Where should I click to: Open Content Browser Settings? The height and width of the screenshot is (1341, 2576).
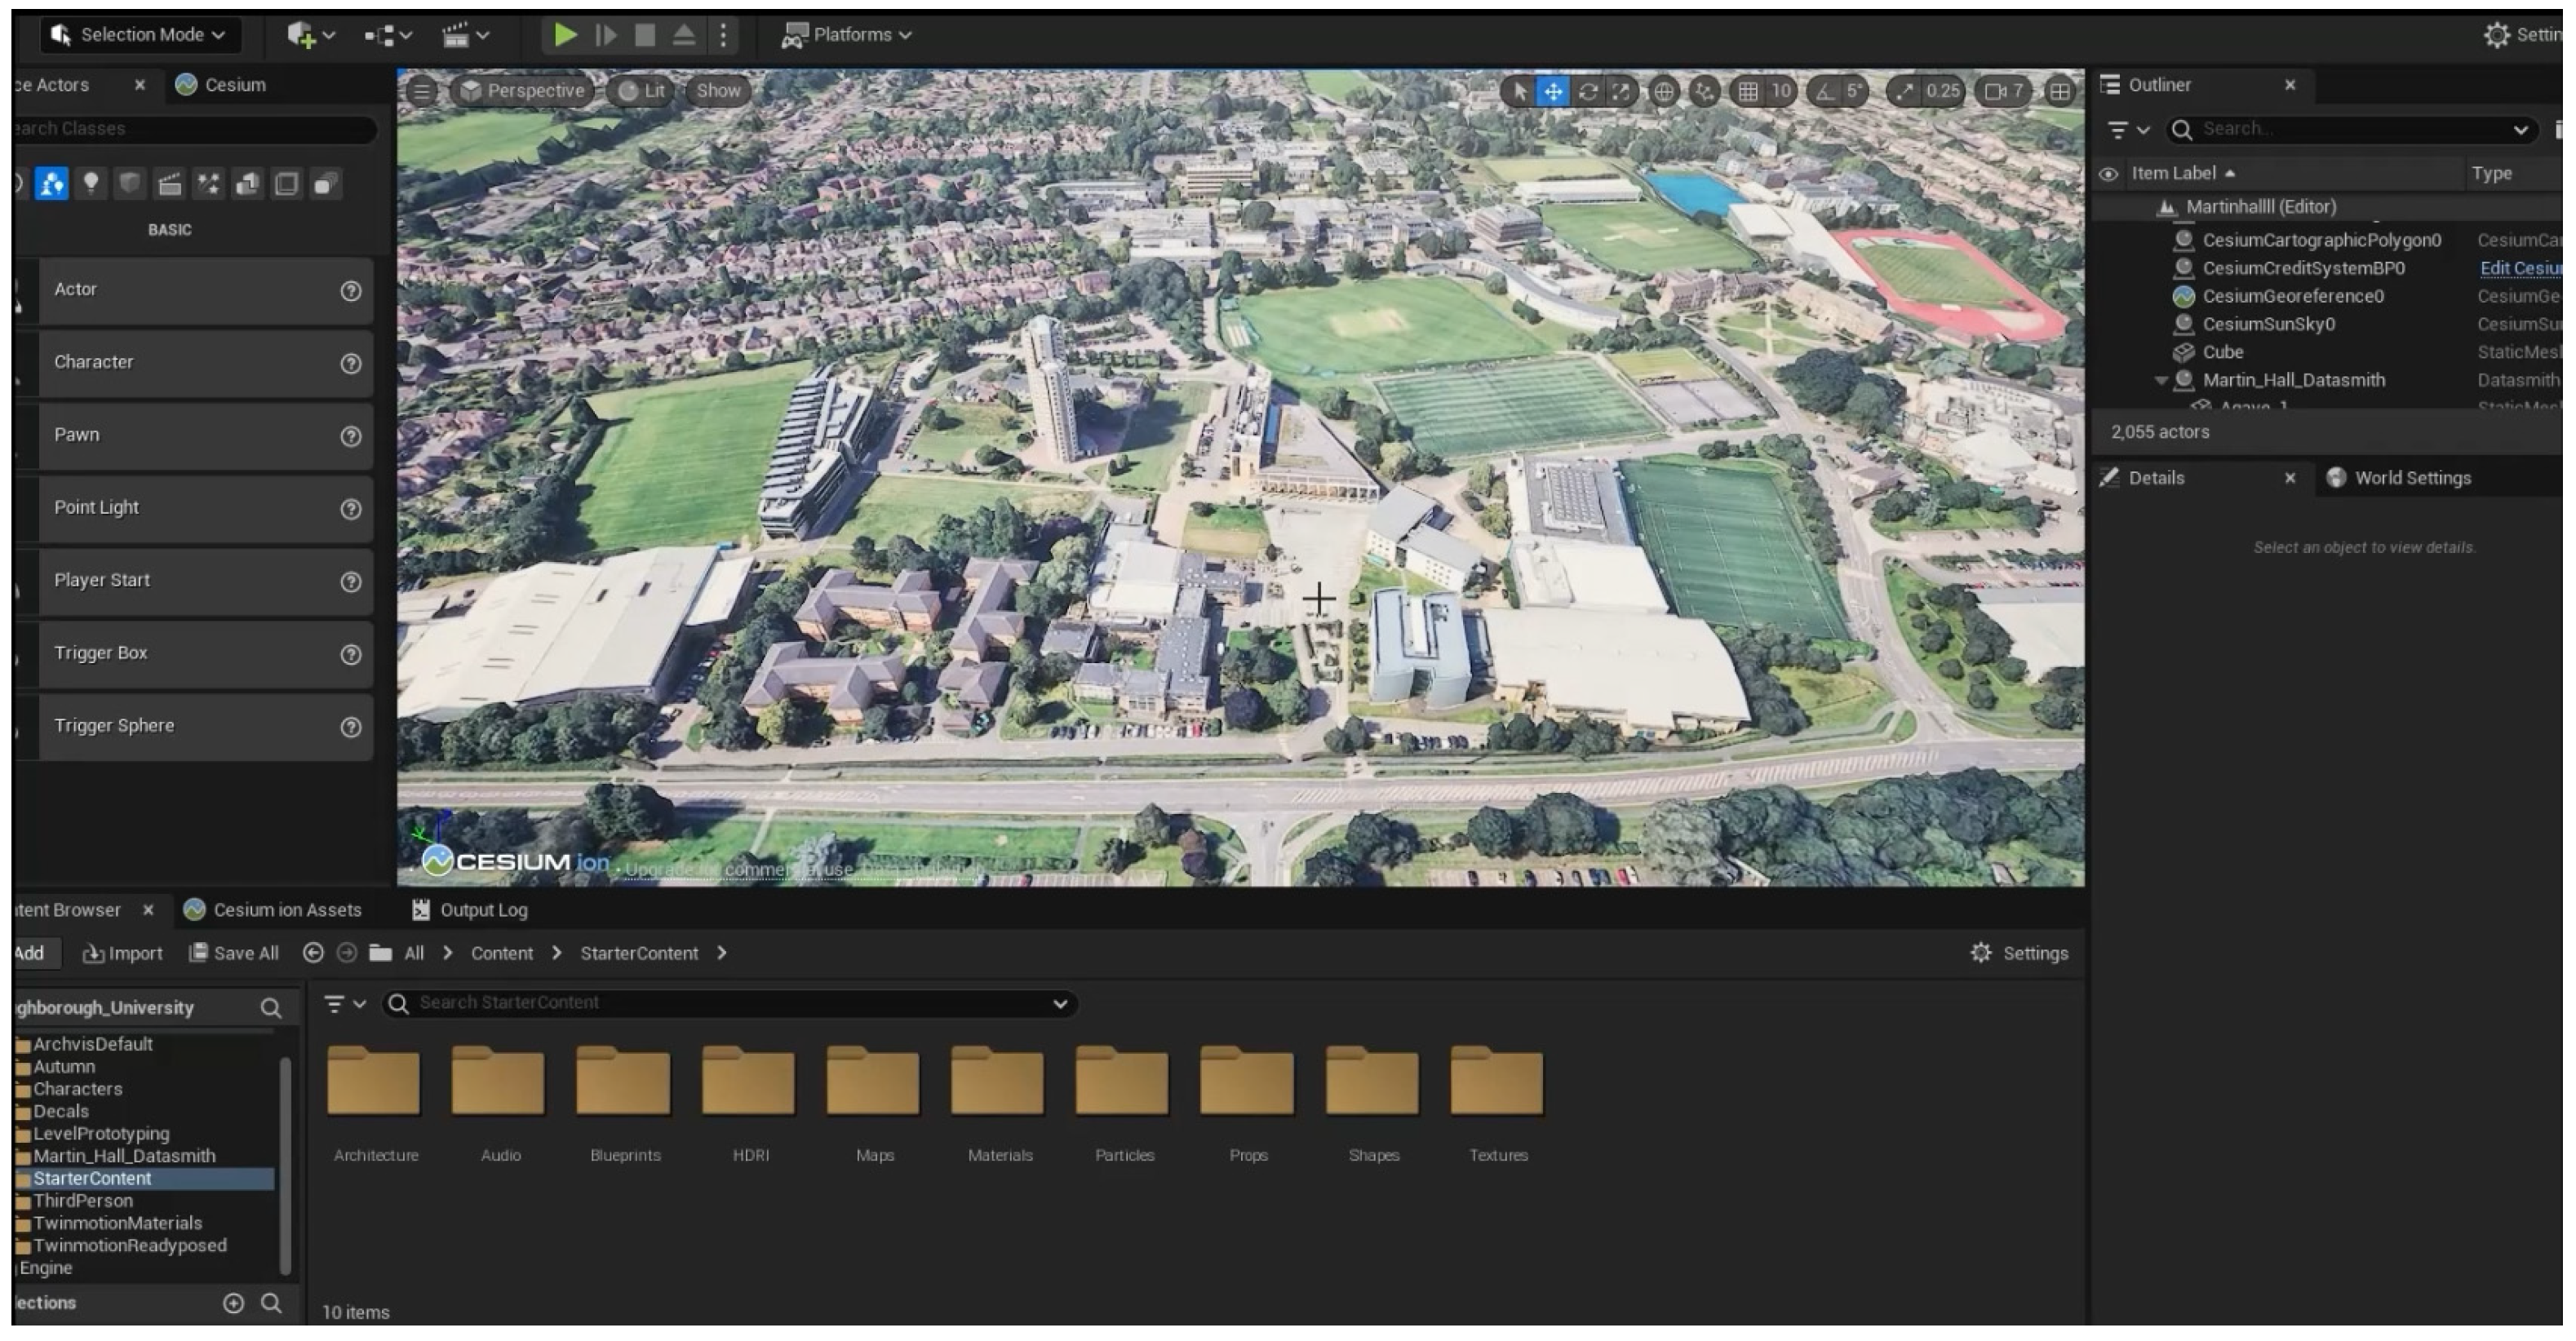[x=2019, y=954]
